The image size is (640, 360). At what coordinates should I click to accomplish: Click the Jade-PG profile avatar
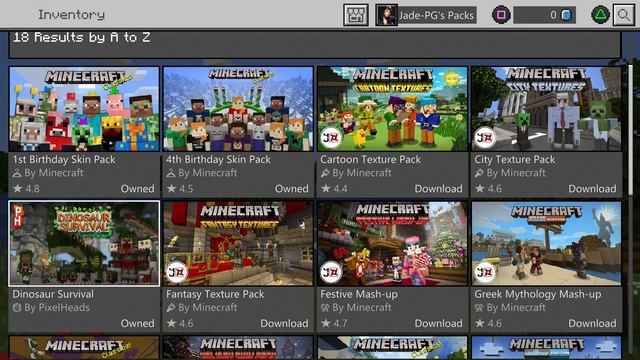[x=386, y=15]
